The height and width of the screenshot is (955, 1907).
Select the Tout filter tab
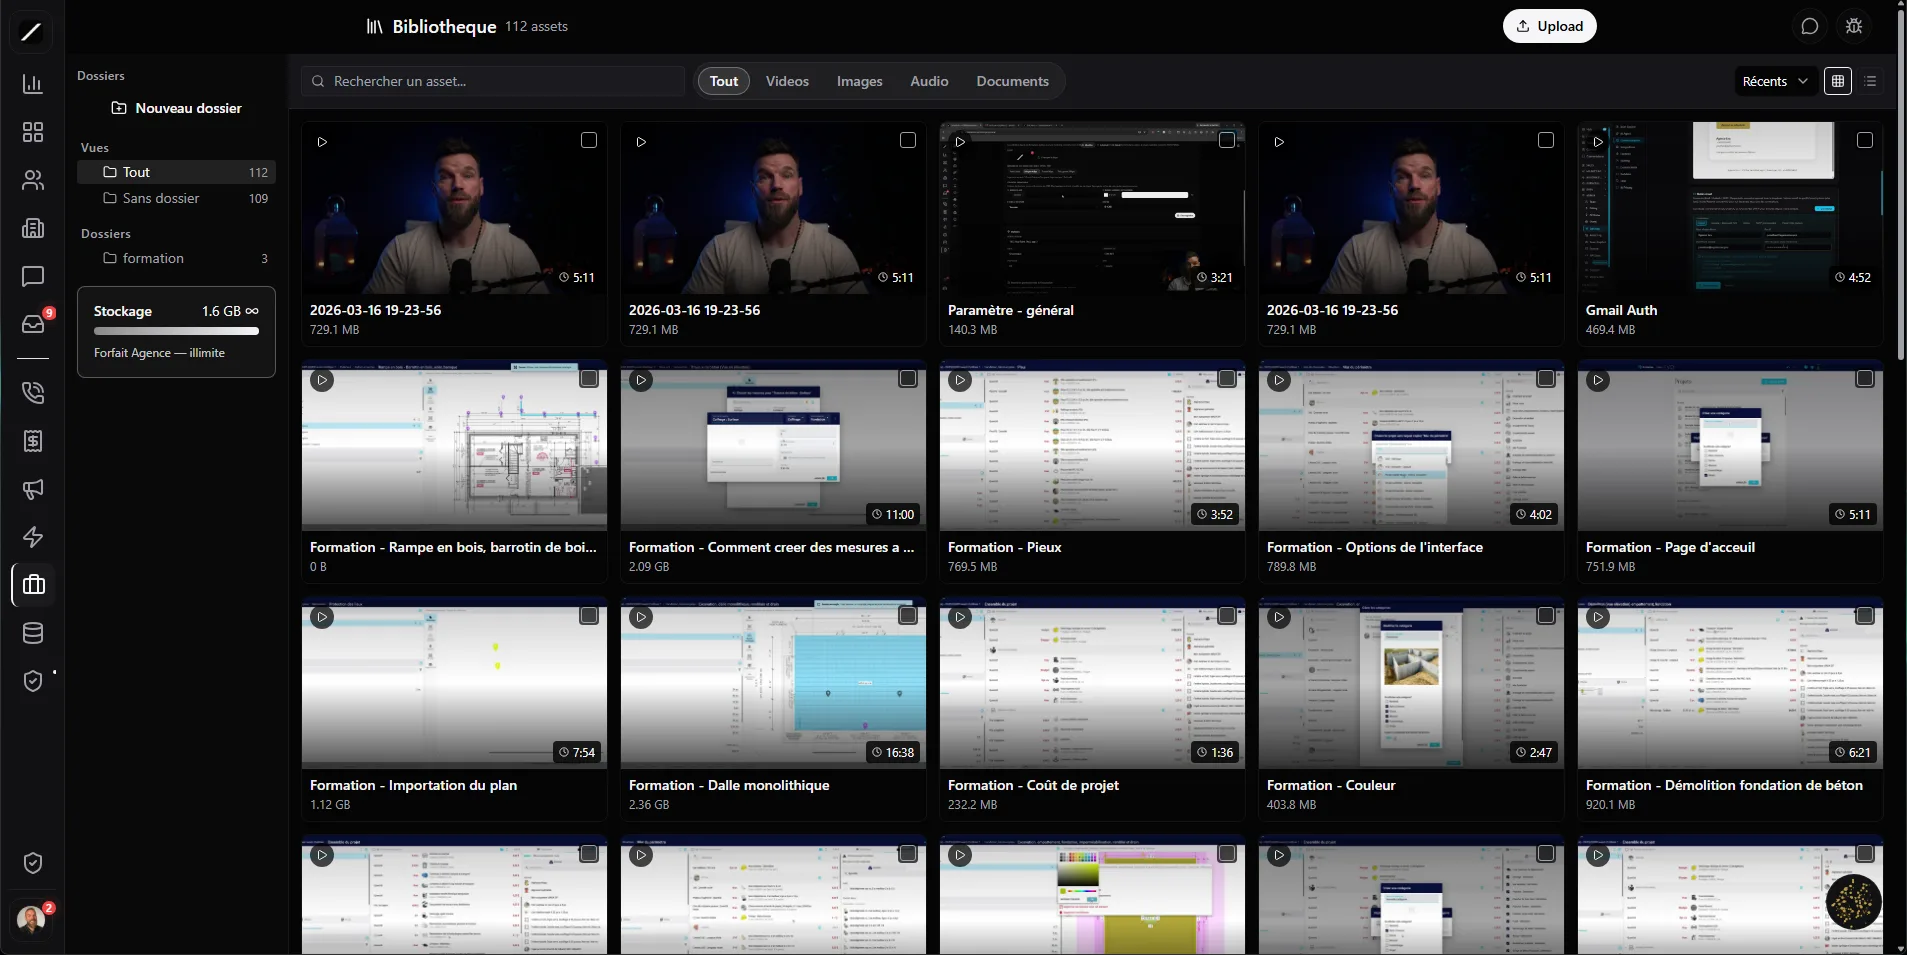click(x=724, y=81)
